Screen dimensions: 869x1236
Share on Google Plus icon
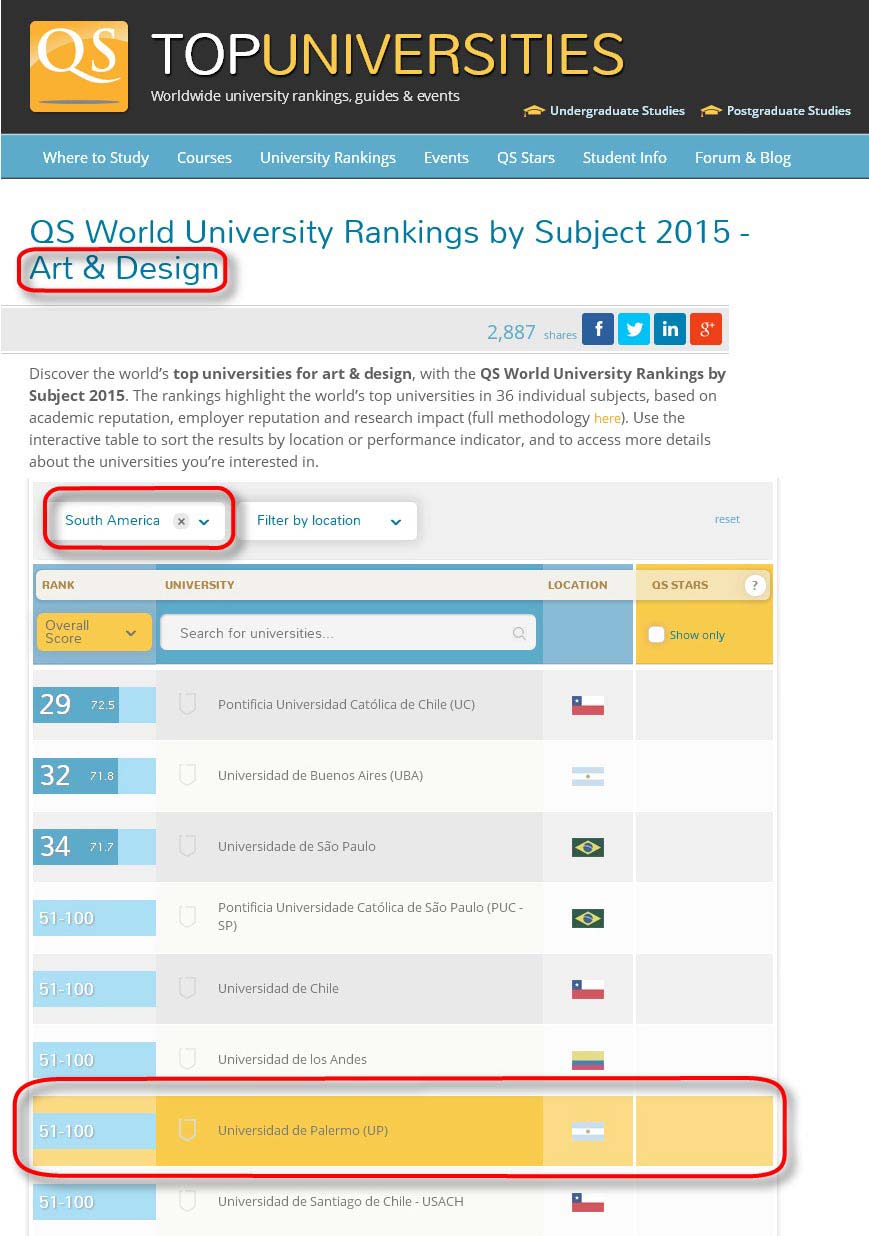tap(706, 329)
